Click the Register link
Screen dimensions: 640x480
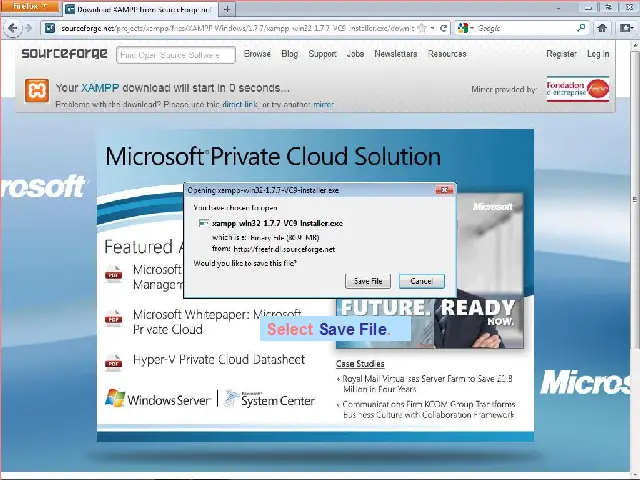click(561, 54)
